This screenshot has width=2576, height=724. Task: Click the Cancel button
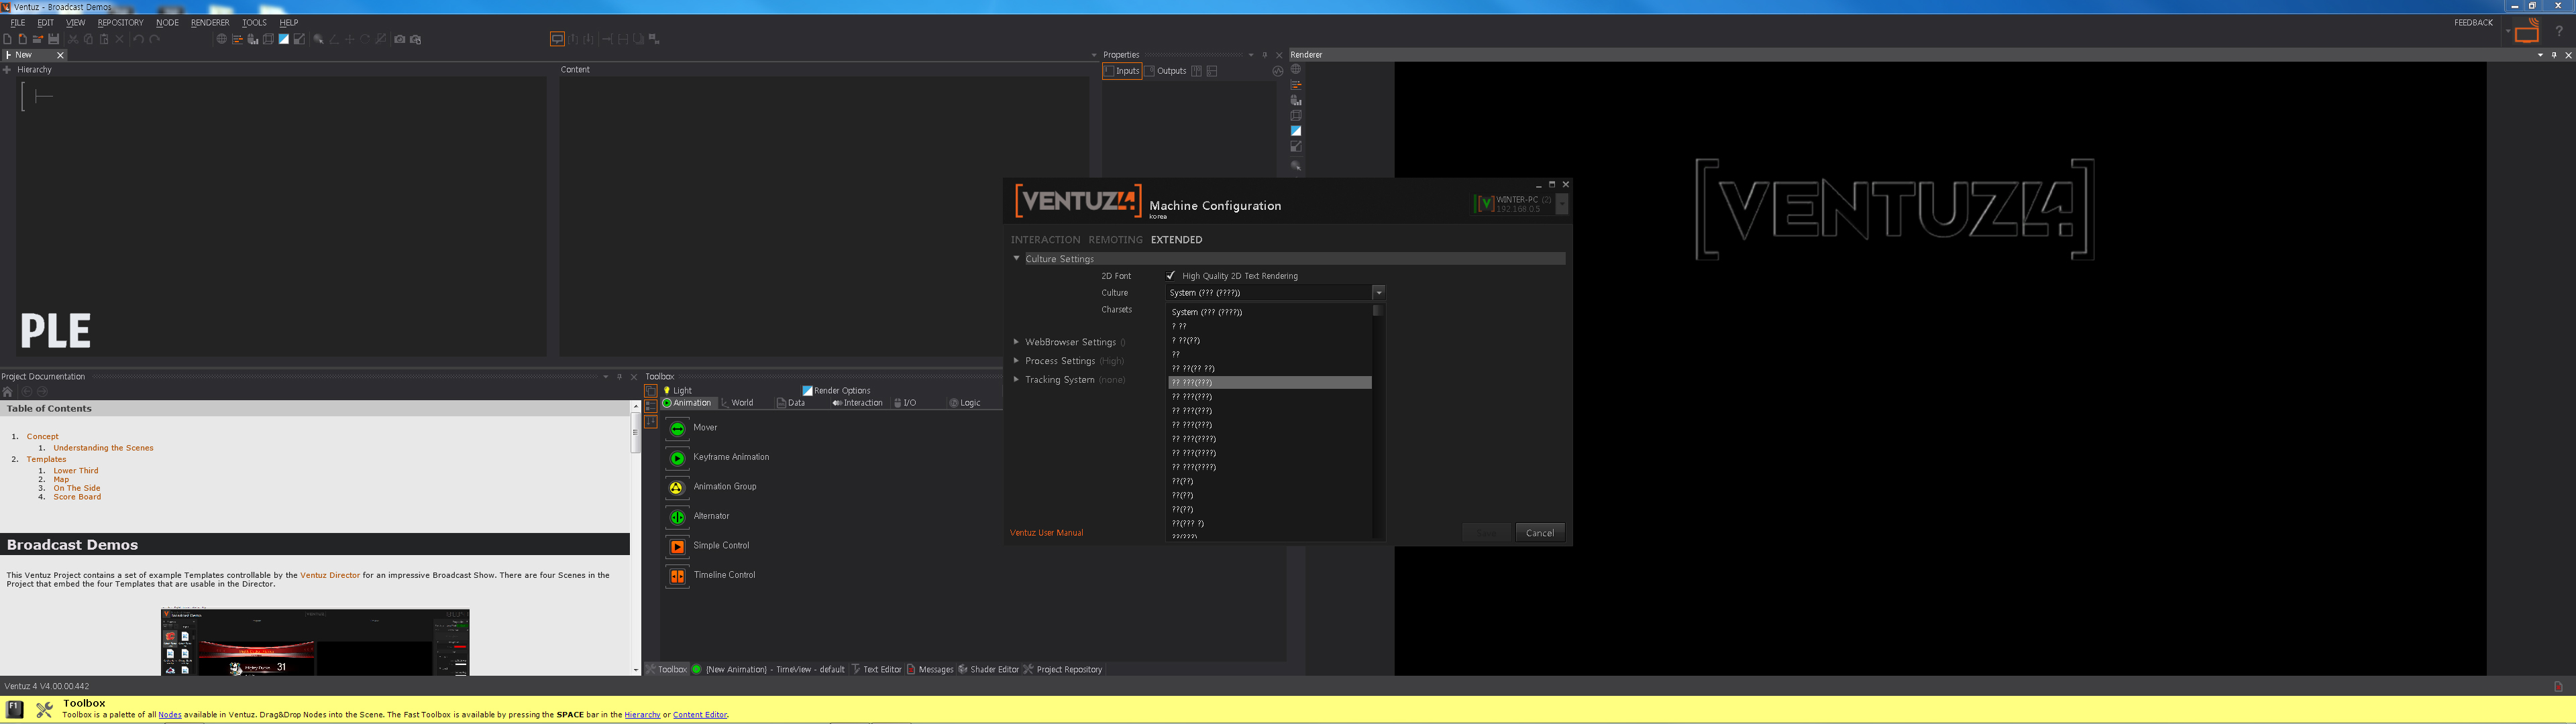coord(1539,533)
